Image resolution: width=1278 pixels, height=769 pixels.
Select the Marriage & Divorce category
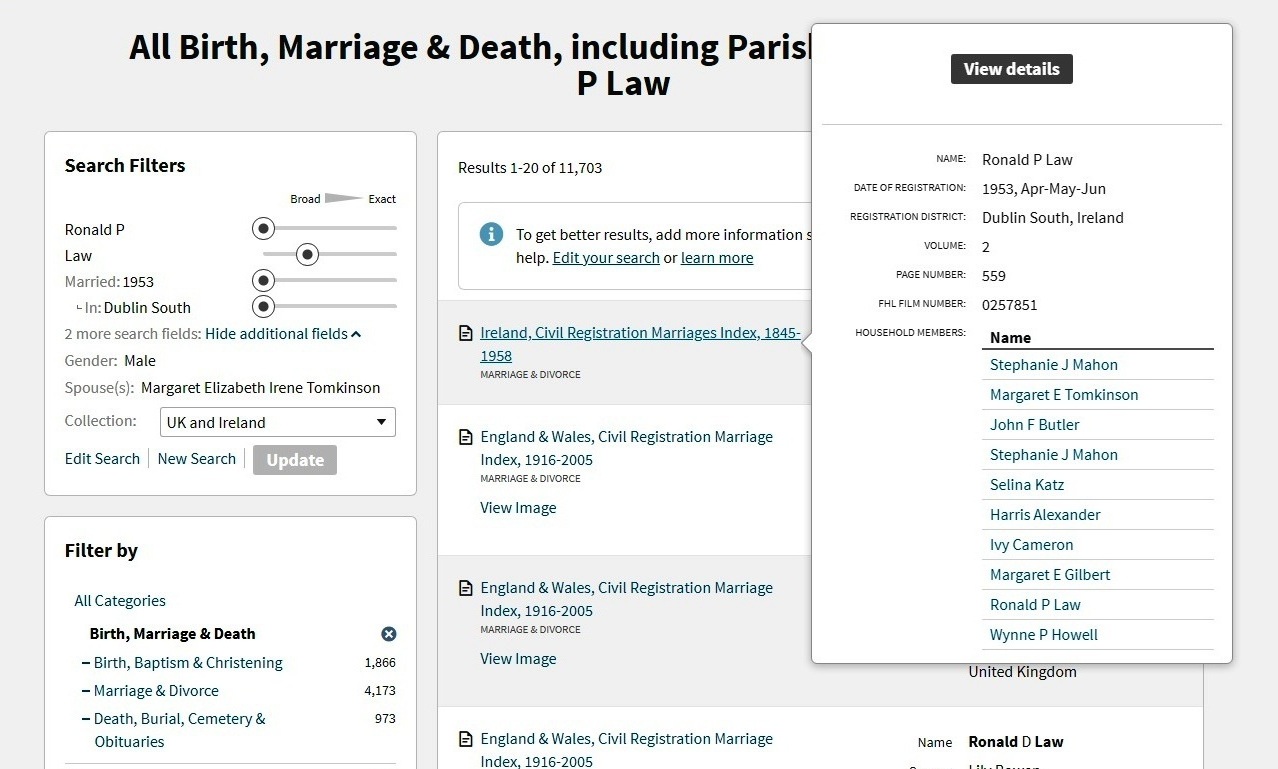click(x=156, y=691)
